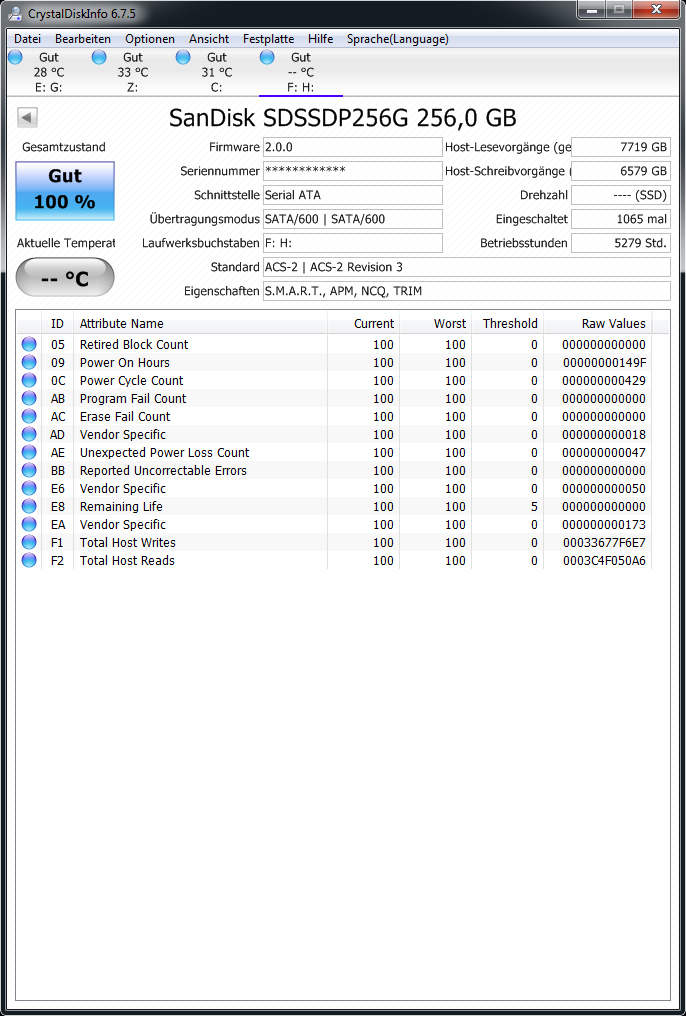Screen dimensions: 686x1016
Task: Click status orb of Power On Hours
Action: (x=29, y=363)
